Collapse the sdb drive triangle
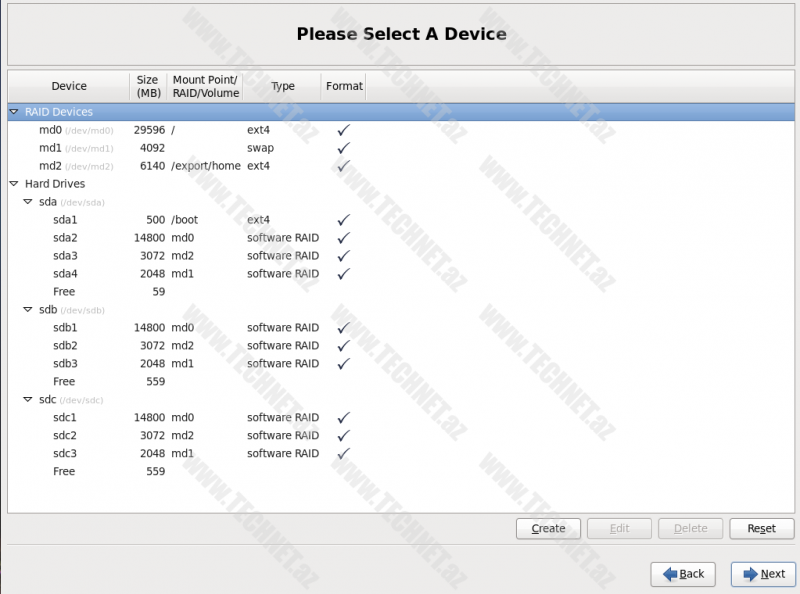 tap(28, 310)
